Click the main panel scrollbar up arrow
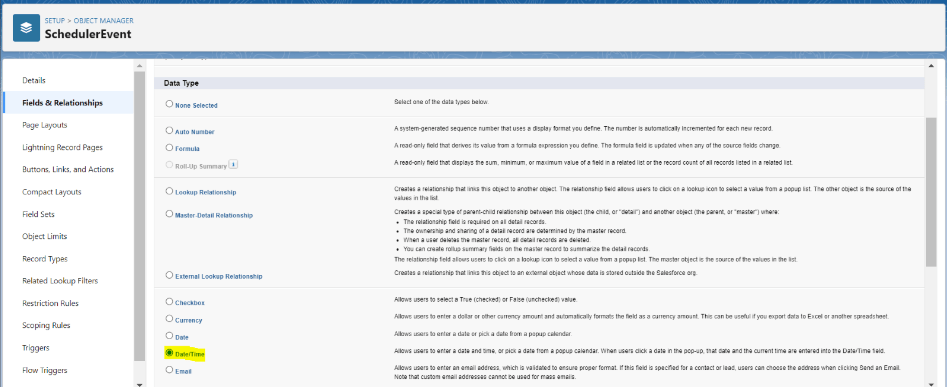This screenshot has height=387, width=947. [931, 65]
